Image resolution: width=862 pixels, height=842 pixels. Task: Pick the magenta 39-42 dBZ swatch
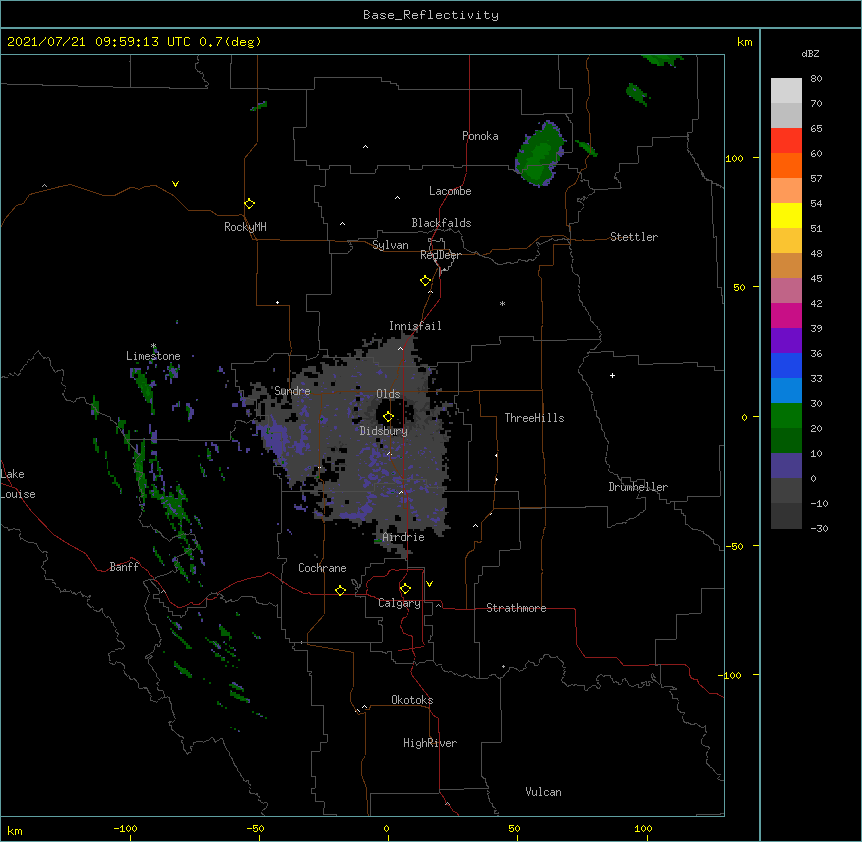[x=786, y=315]
